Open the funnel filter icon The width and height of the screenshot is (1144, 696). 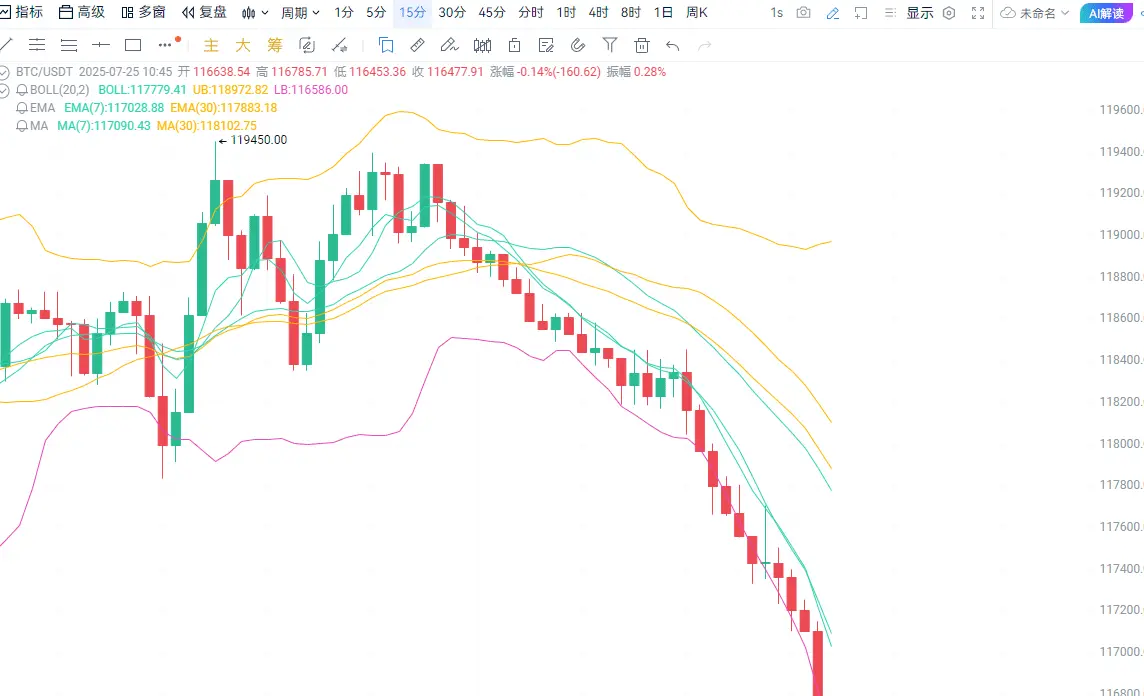(x=610, y=45)
